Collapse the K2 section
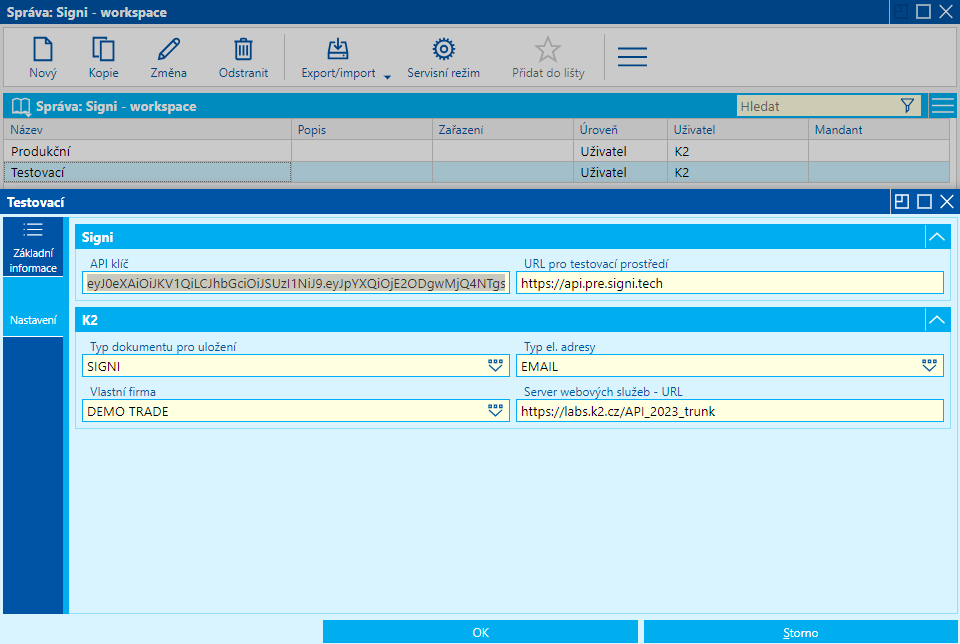 click(x=937, y=320)
